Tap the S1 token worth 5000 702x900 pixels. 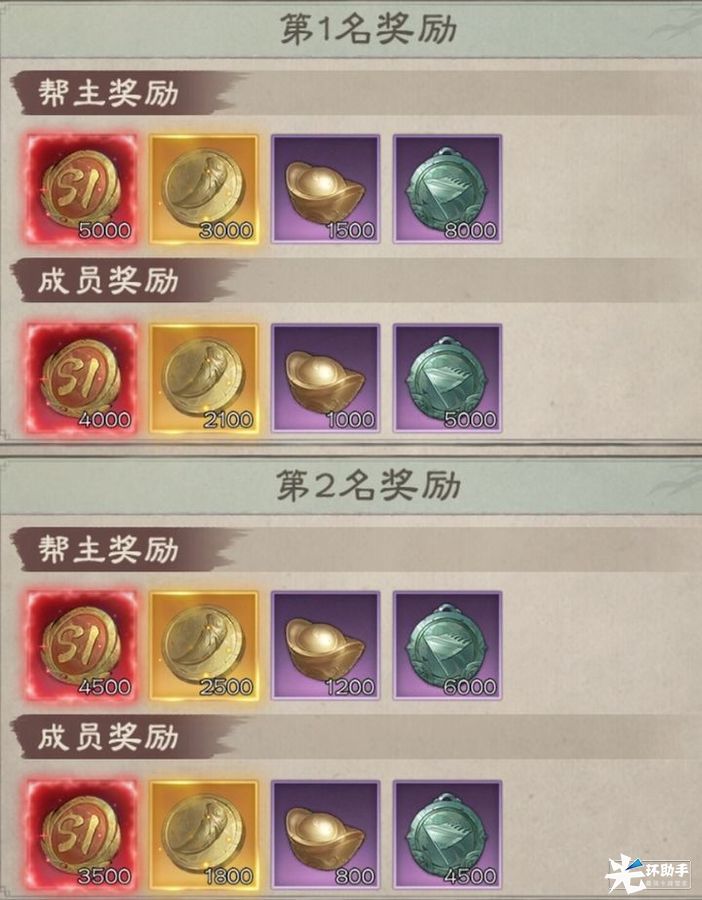[82, 189]
